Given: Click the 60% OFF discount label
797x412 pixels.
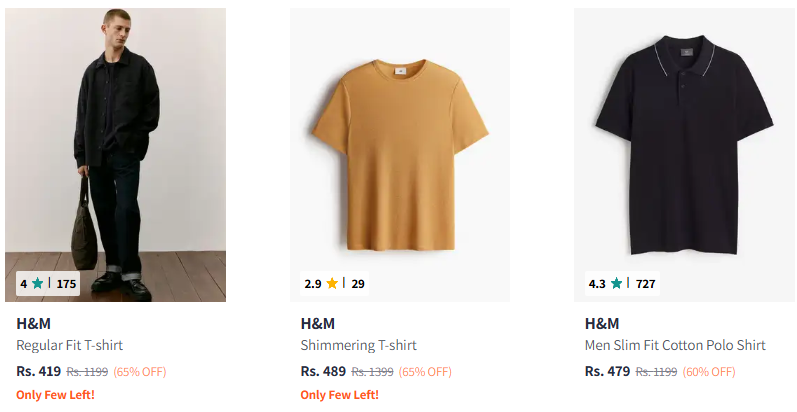Looking at the screenshot, I should 709,372.
